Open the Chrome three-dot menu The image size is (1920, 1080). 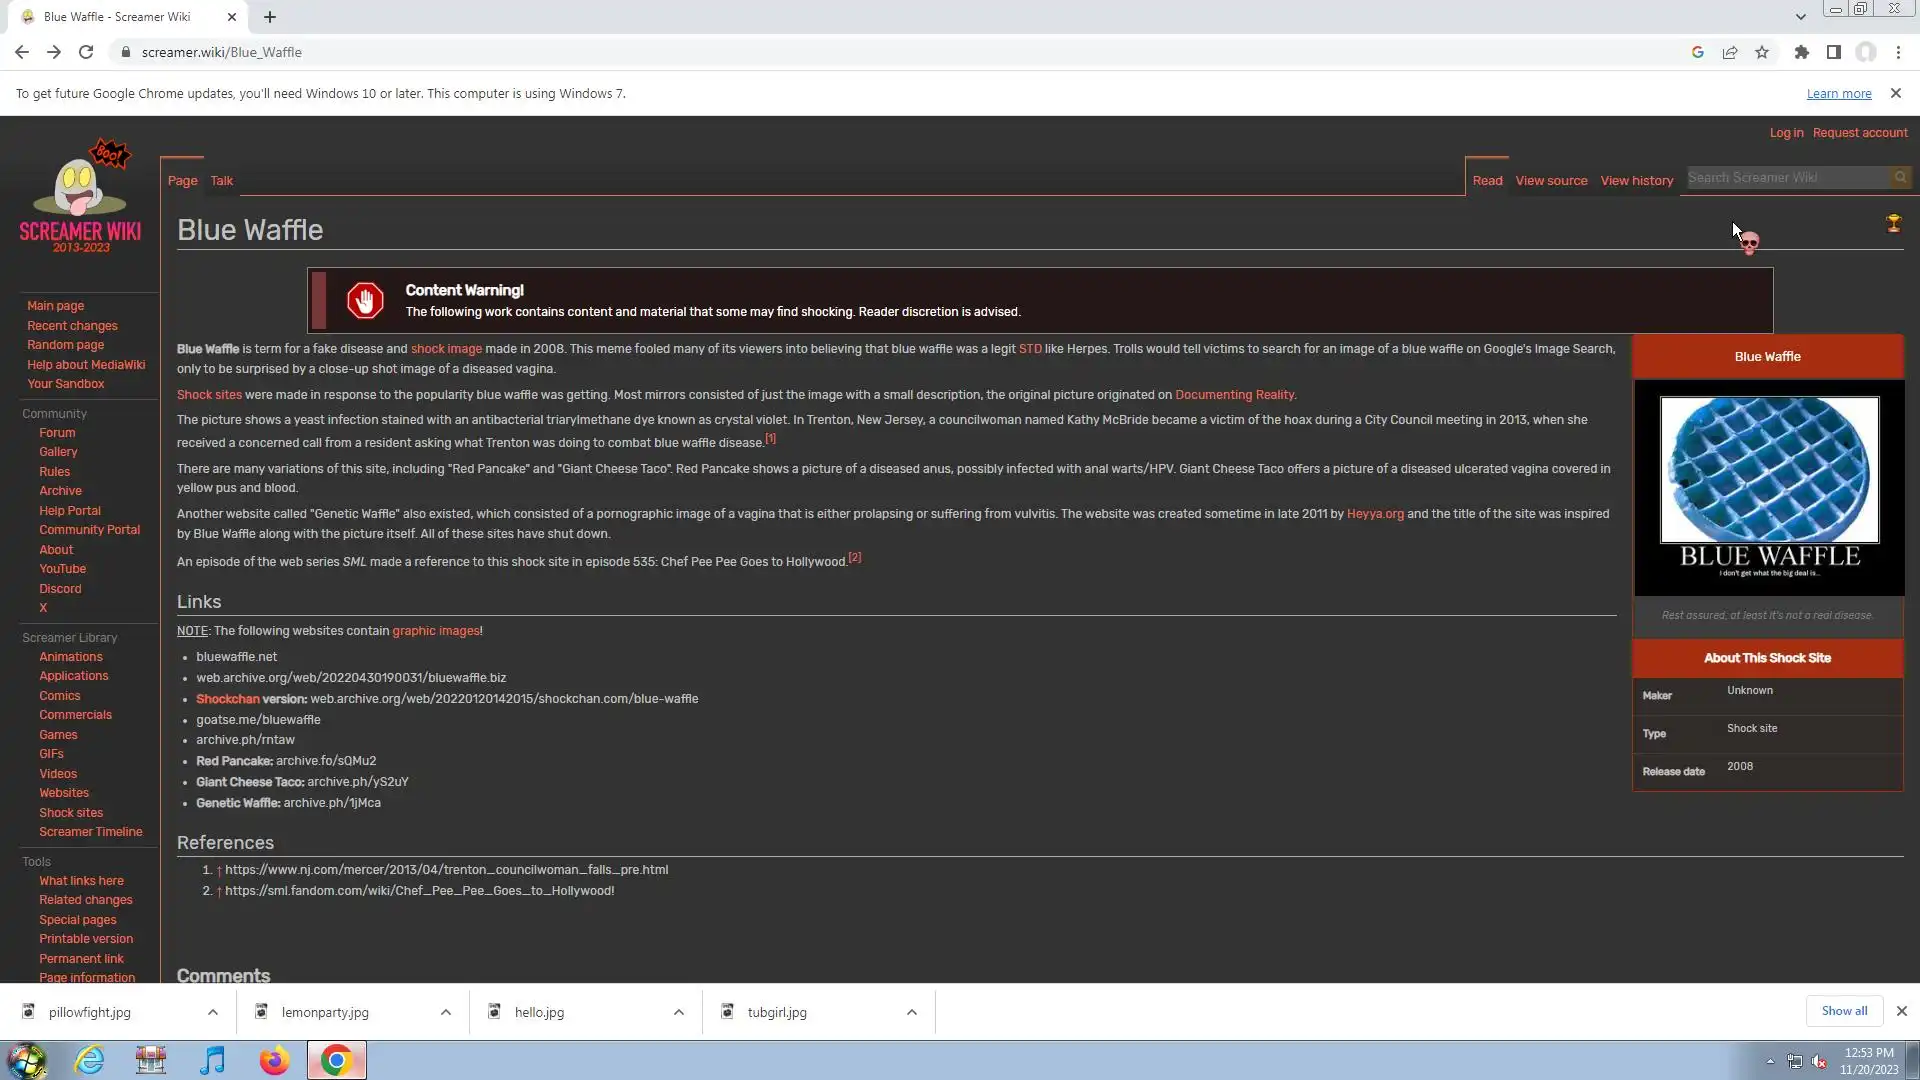point(1898,52)
